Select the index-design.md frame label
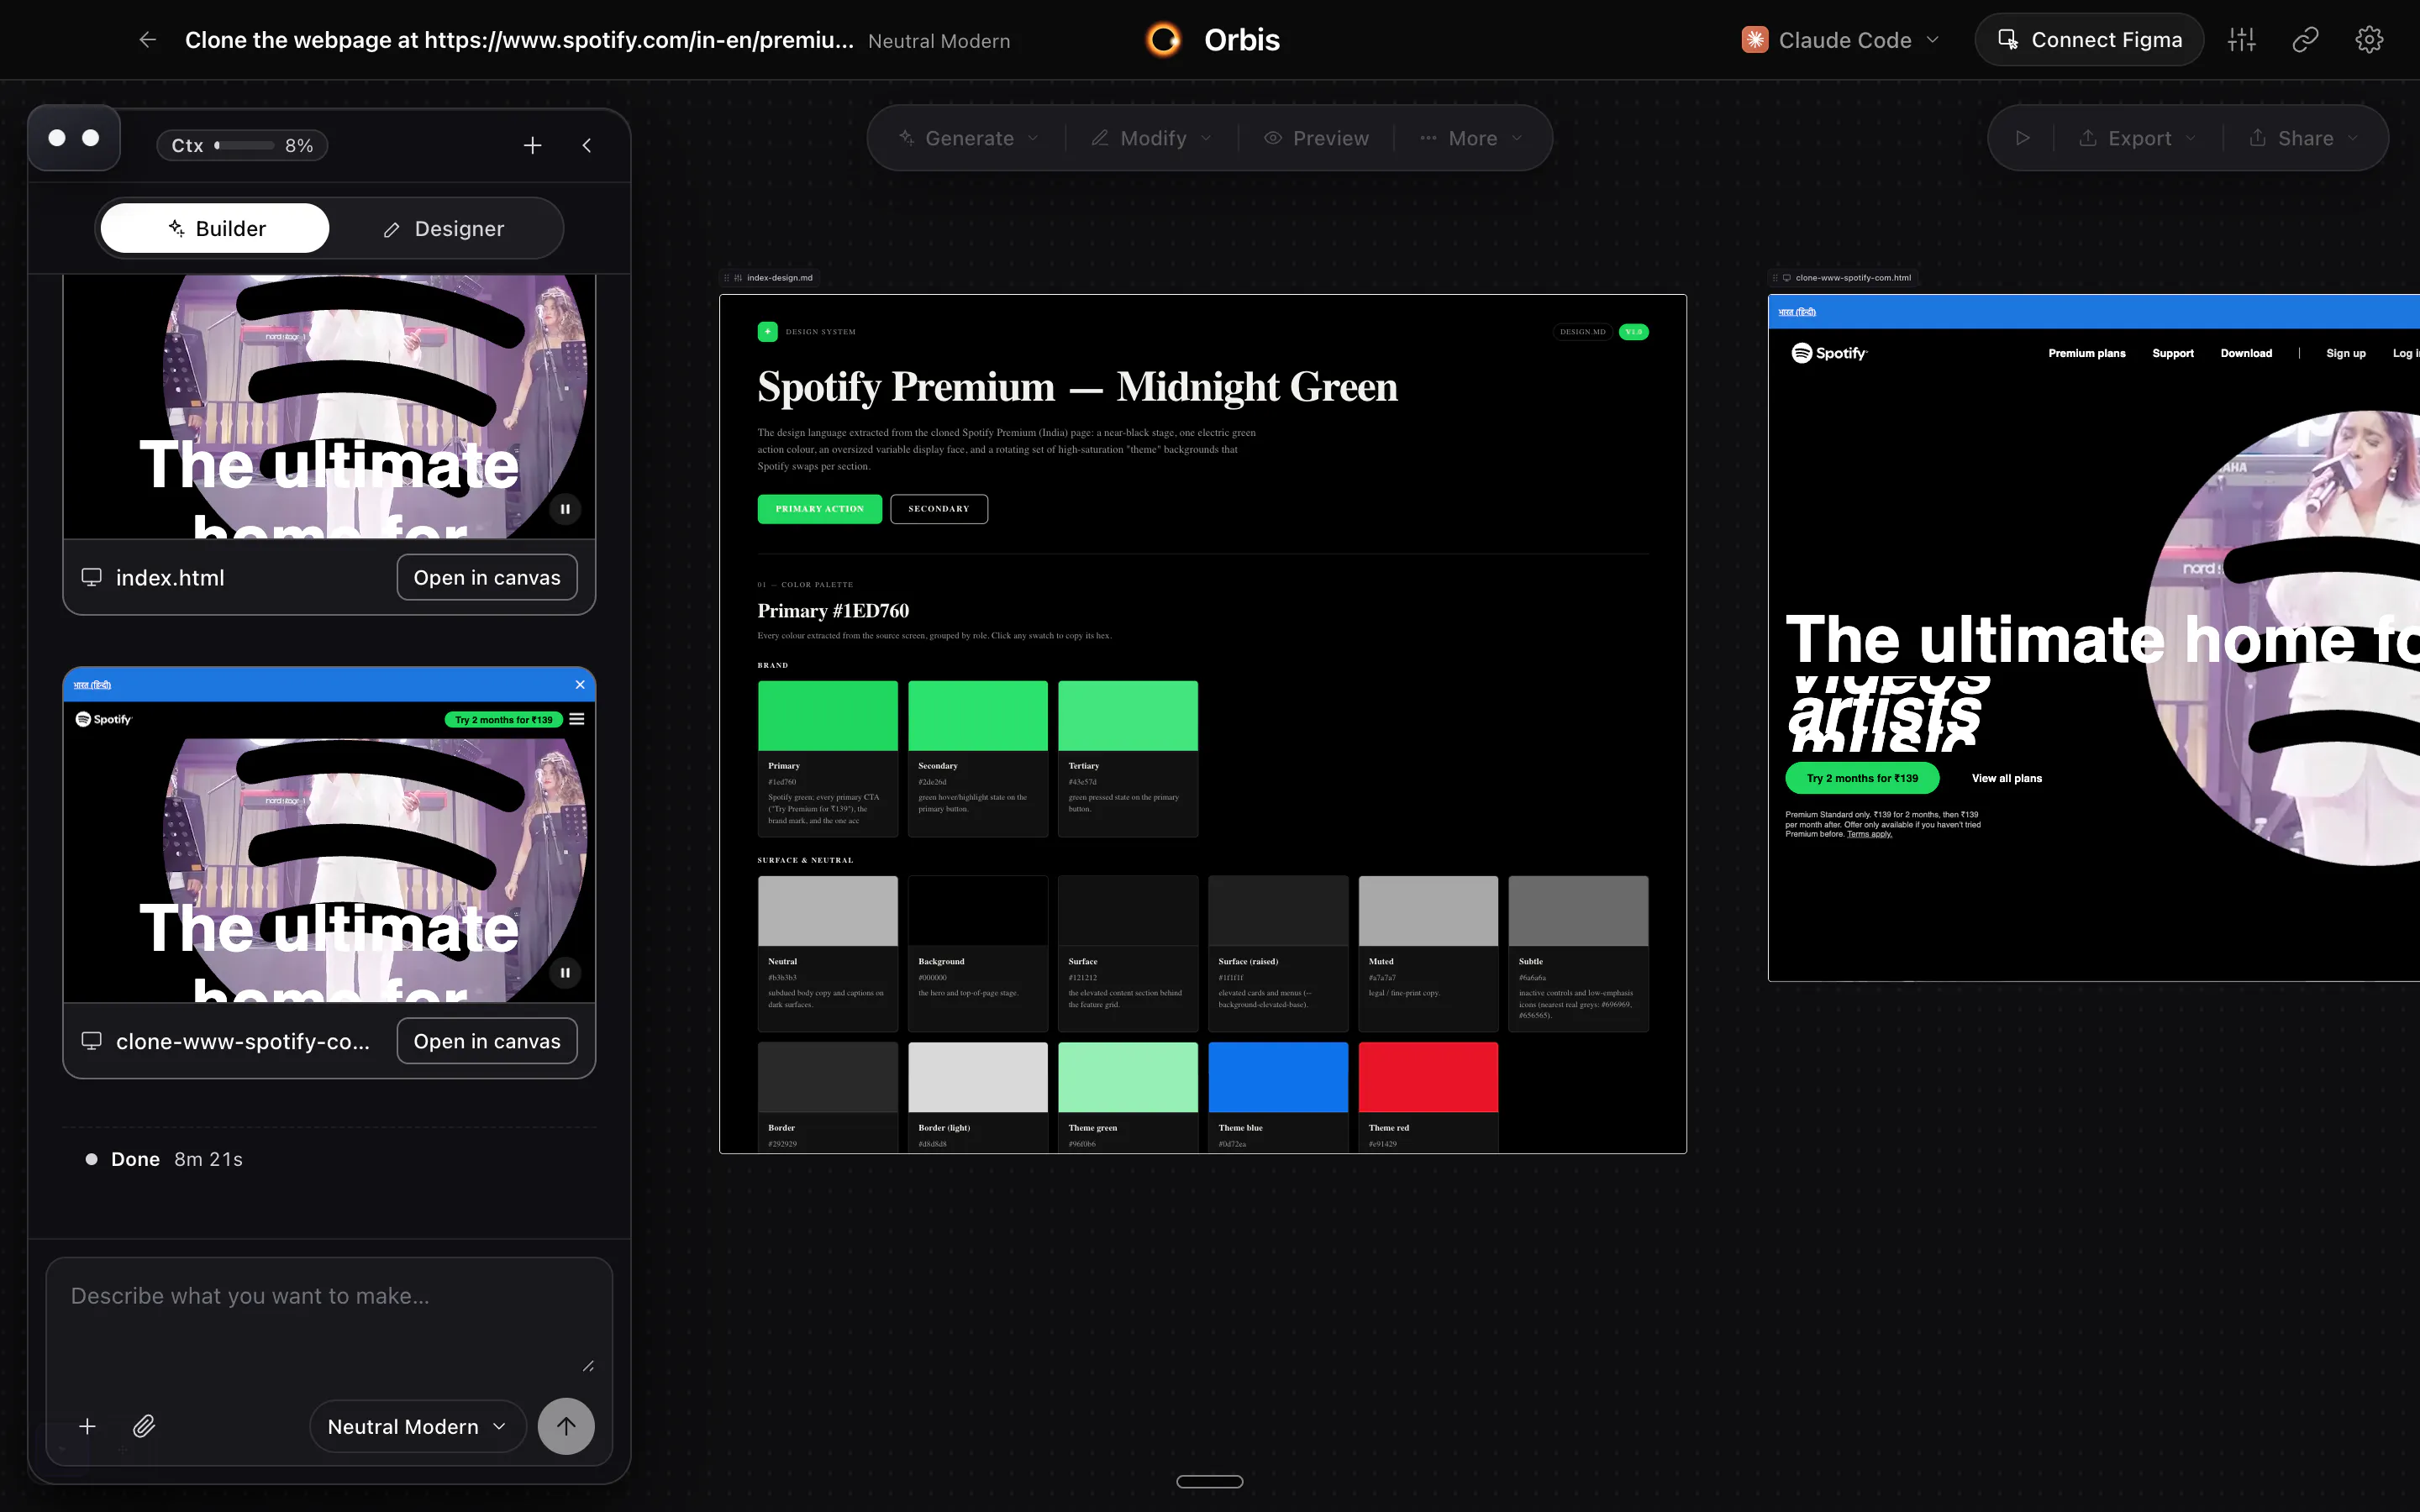 780,278
